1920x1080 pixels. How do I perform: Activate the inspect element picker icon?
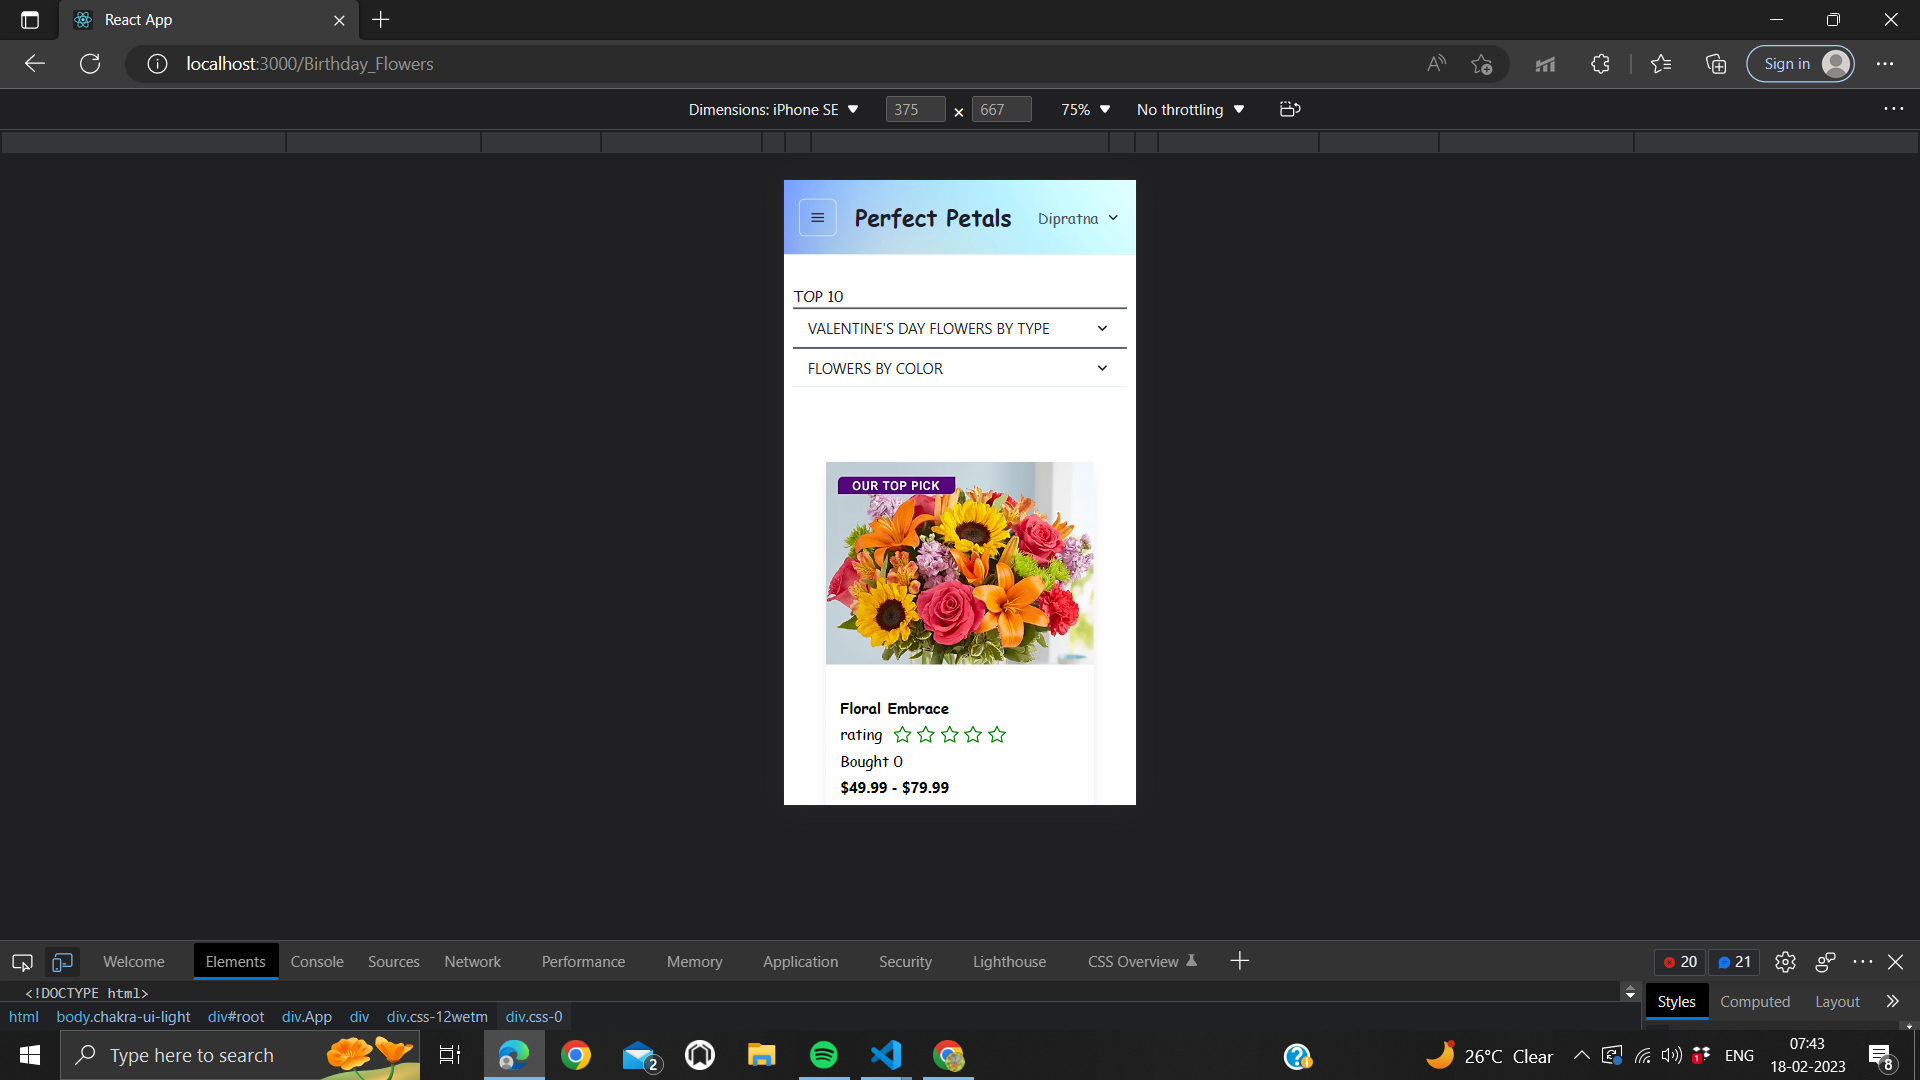(x=22, y=962)
